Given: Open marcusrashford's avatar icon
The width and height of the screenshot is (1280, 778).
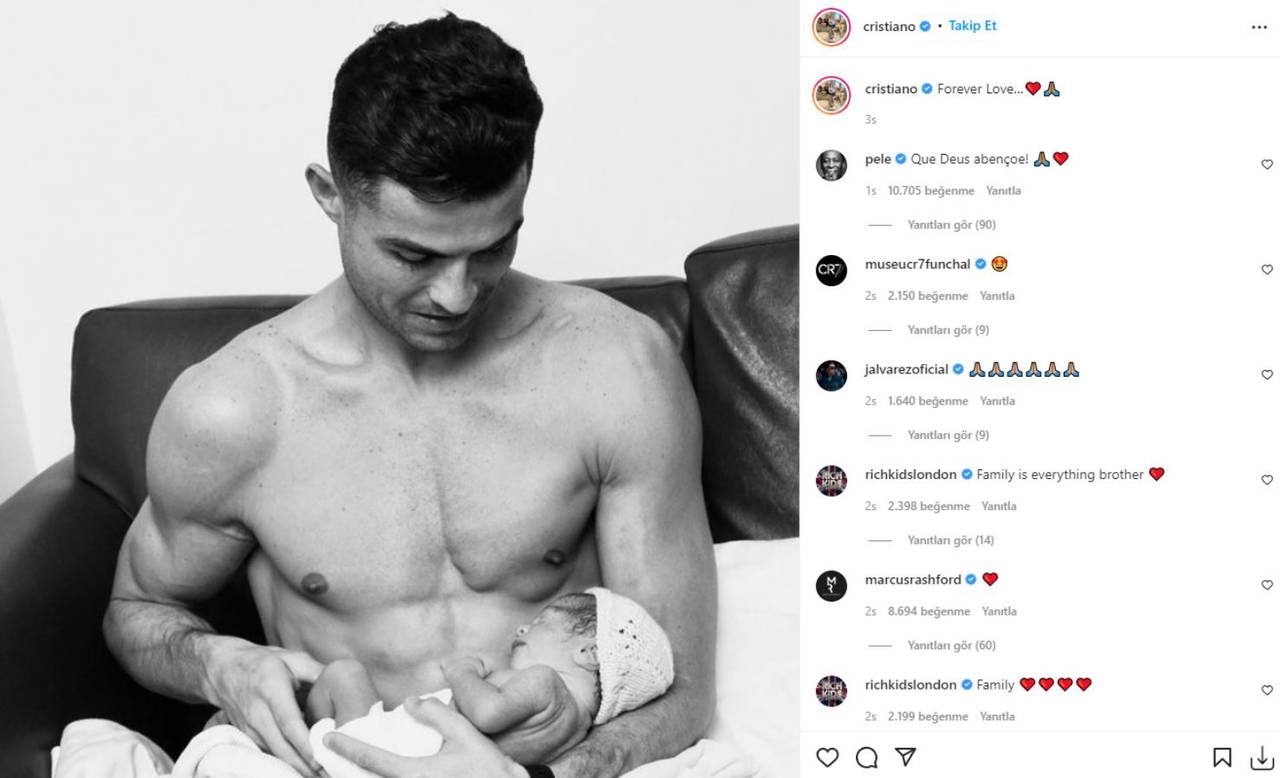Looking at the screenshot, I should [x=831, y=585].
